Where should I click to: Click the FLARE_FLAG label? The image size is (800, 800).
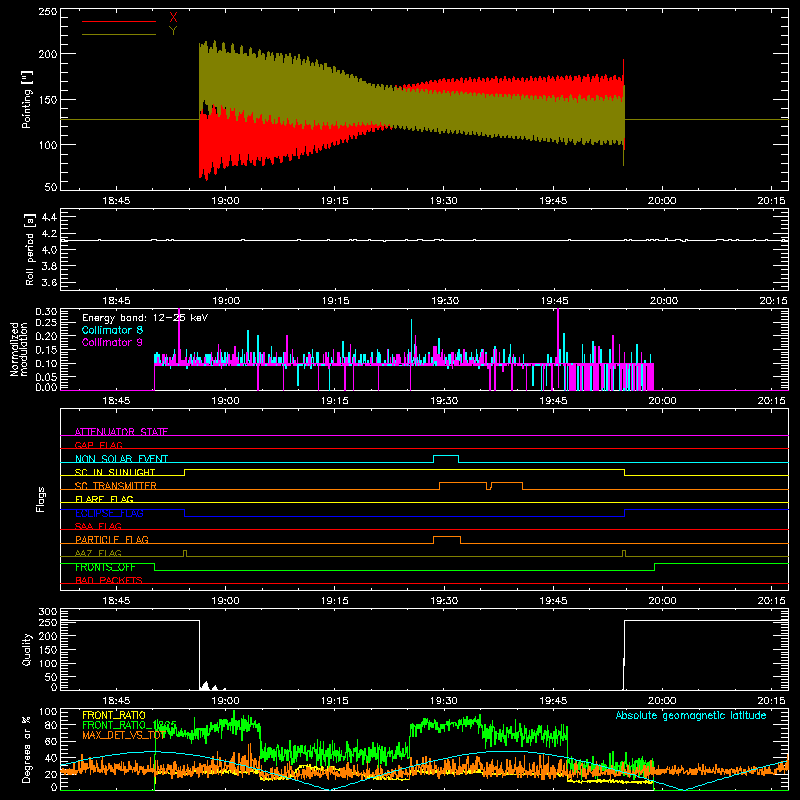point(104,499)
